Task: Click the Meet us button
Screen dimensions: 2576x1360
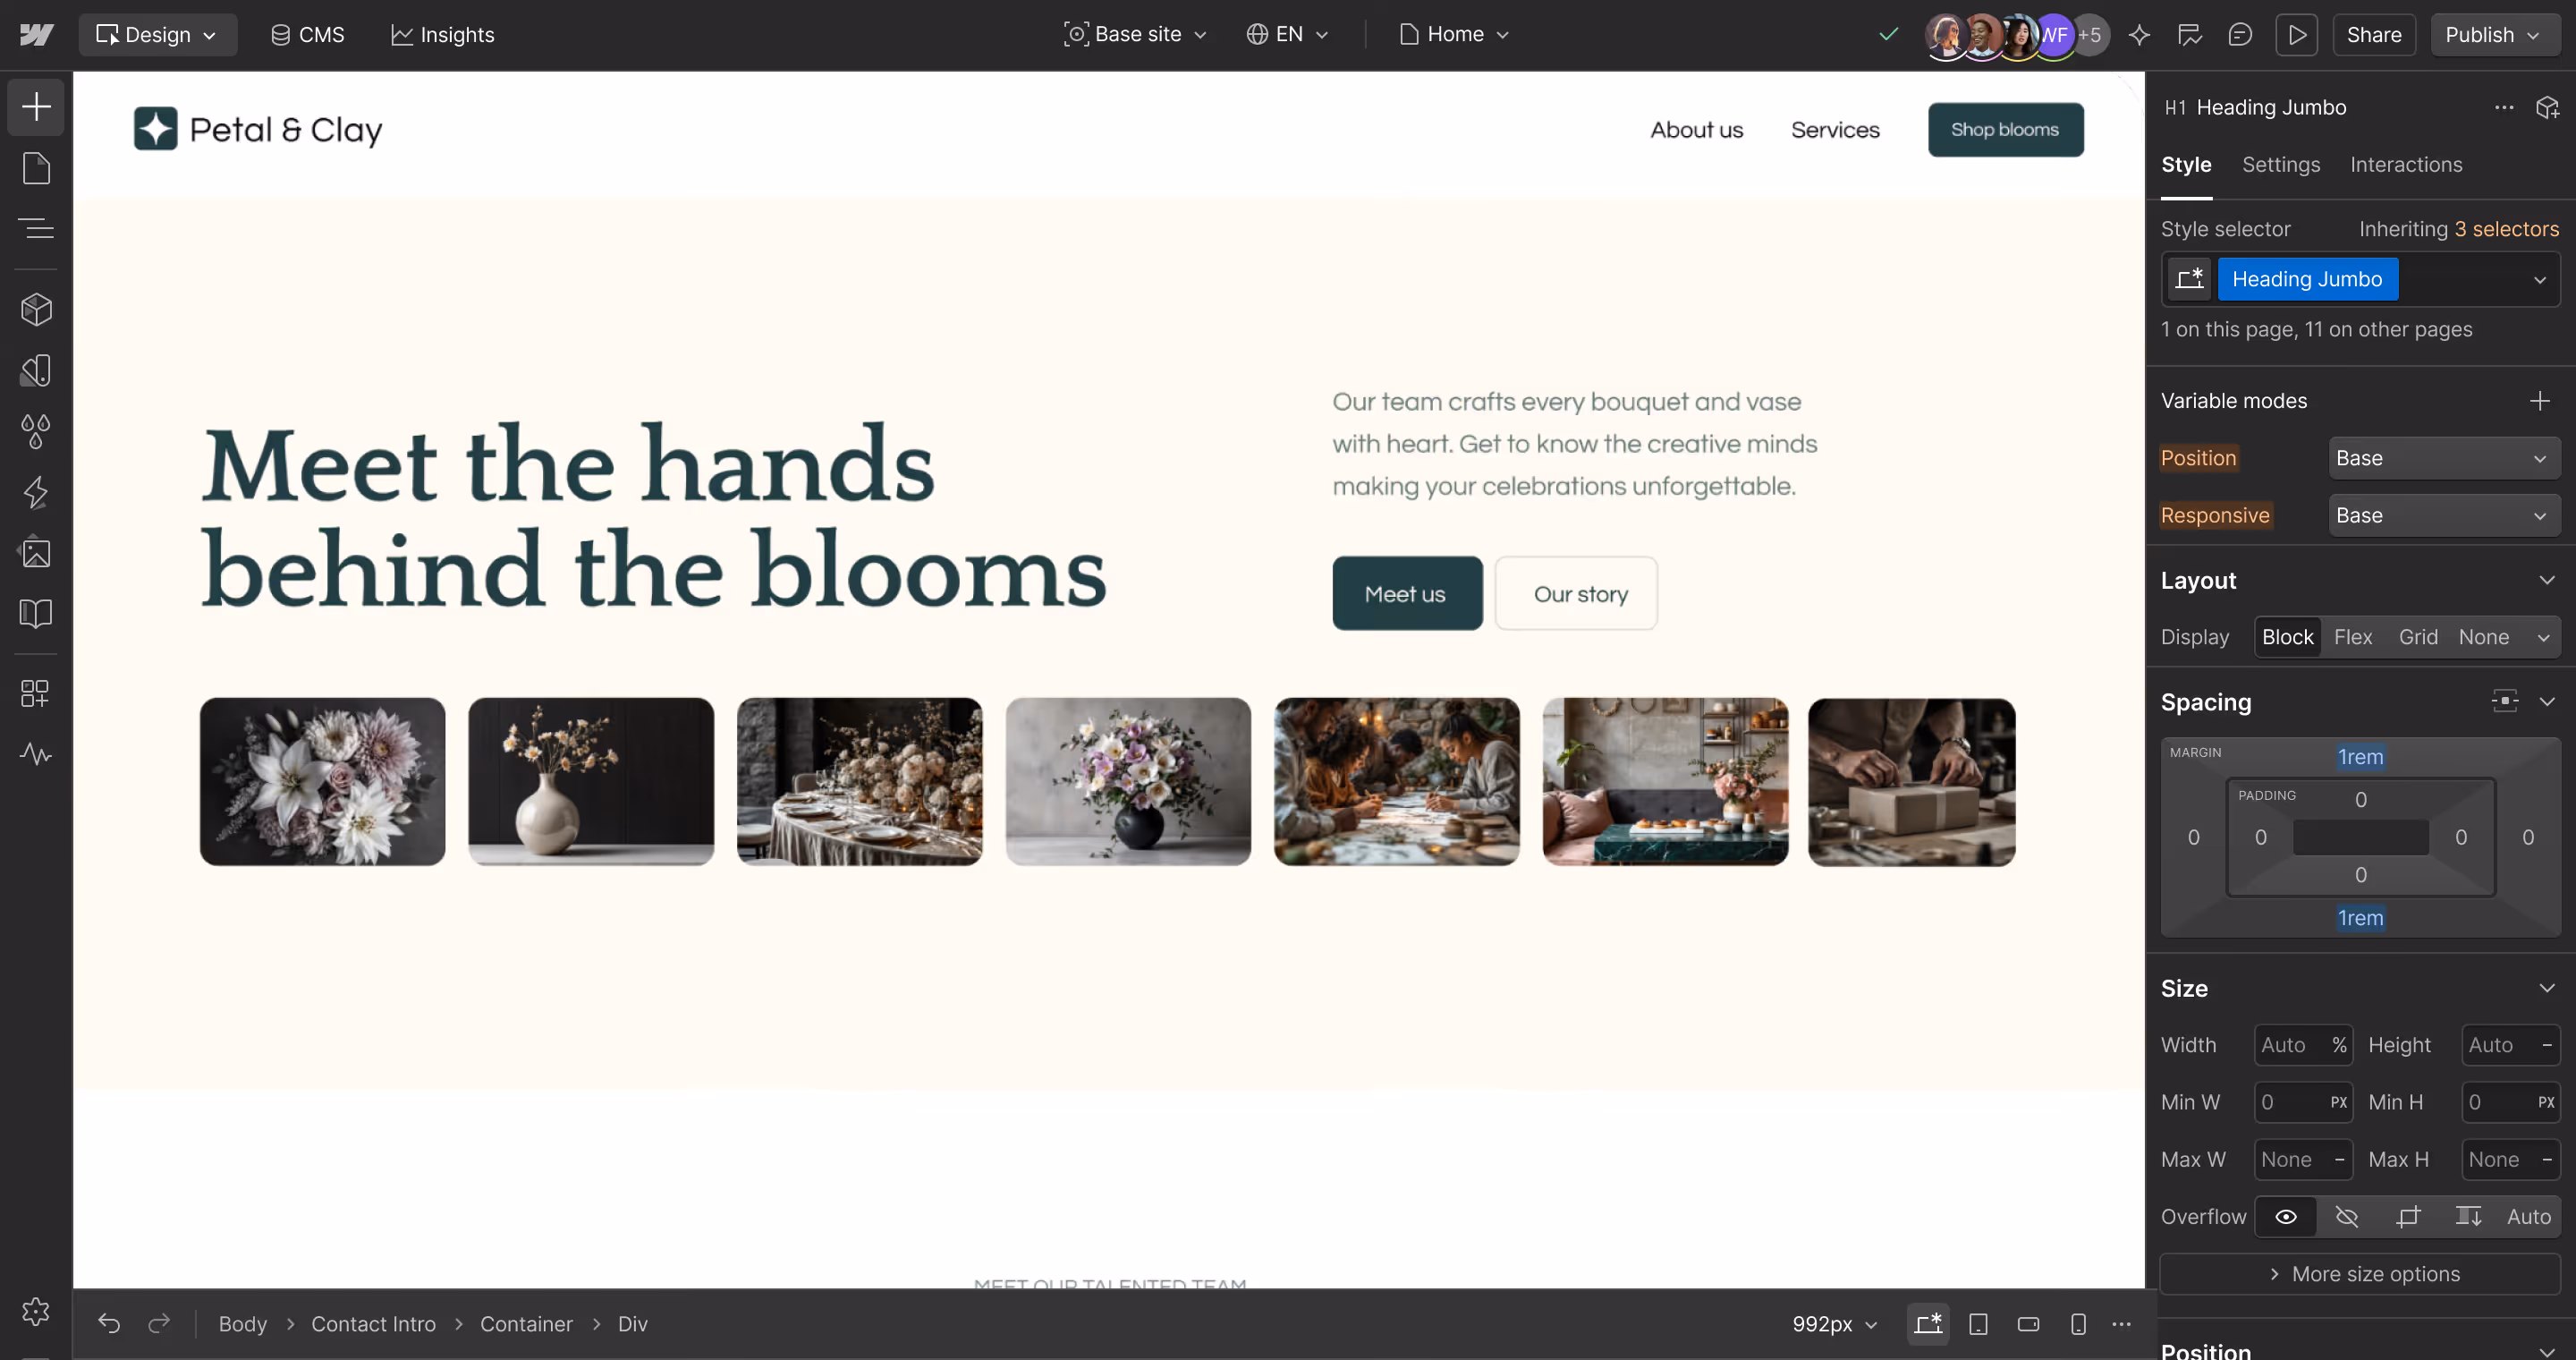Action: coord(1407,594)
